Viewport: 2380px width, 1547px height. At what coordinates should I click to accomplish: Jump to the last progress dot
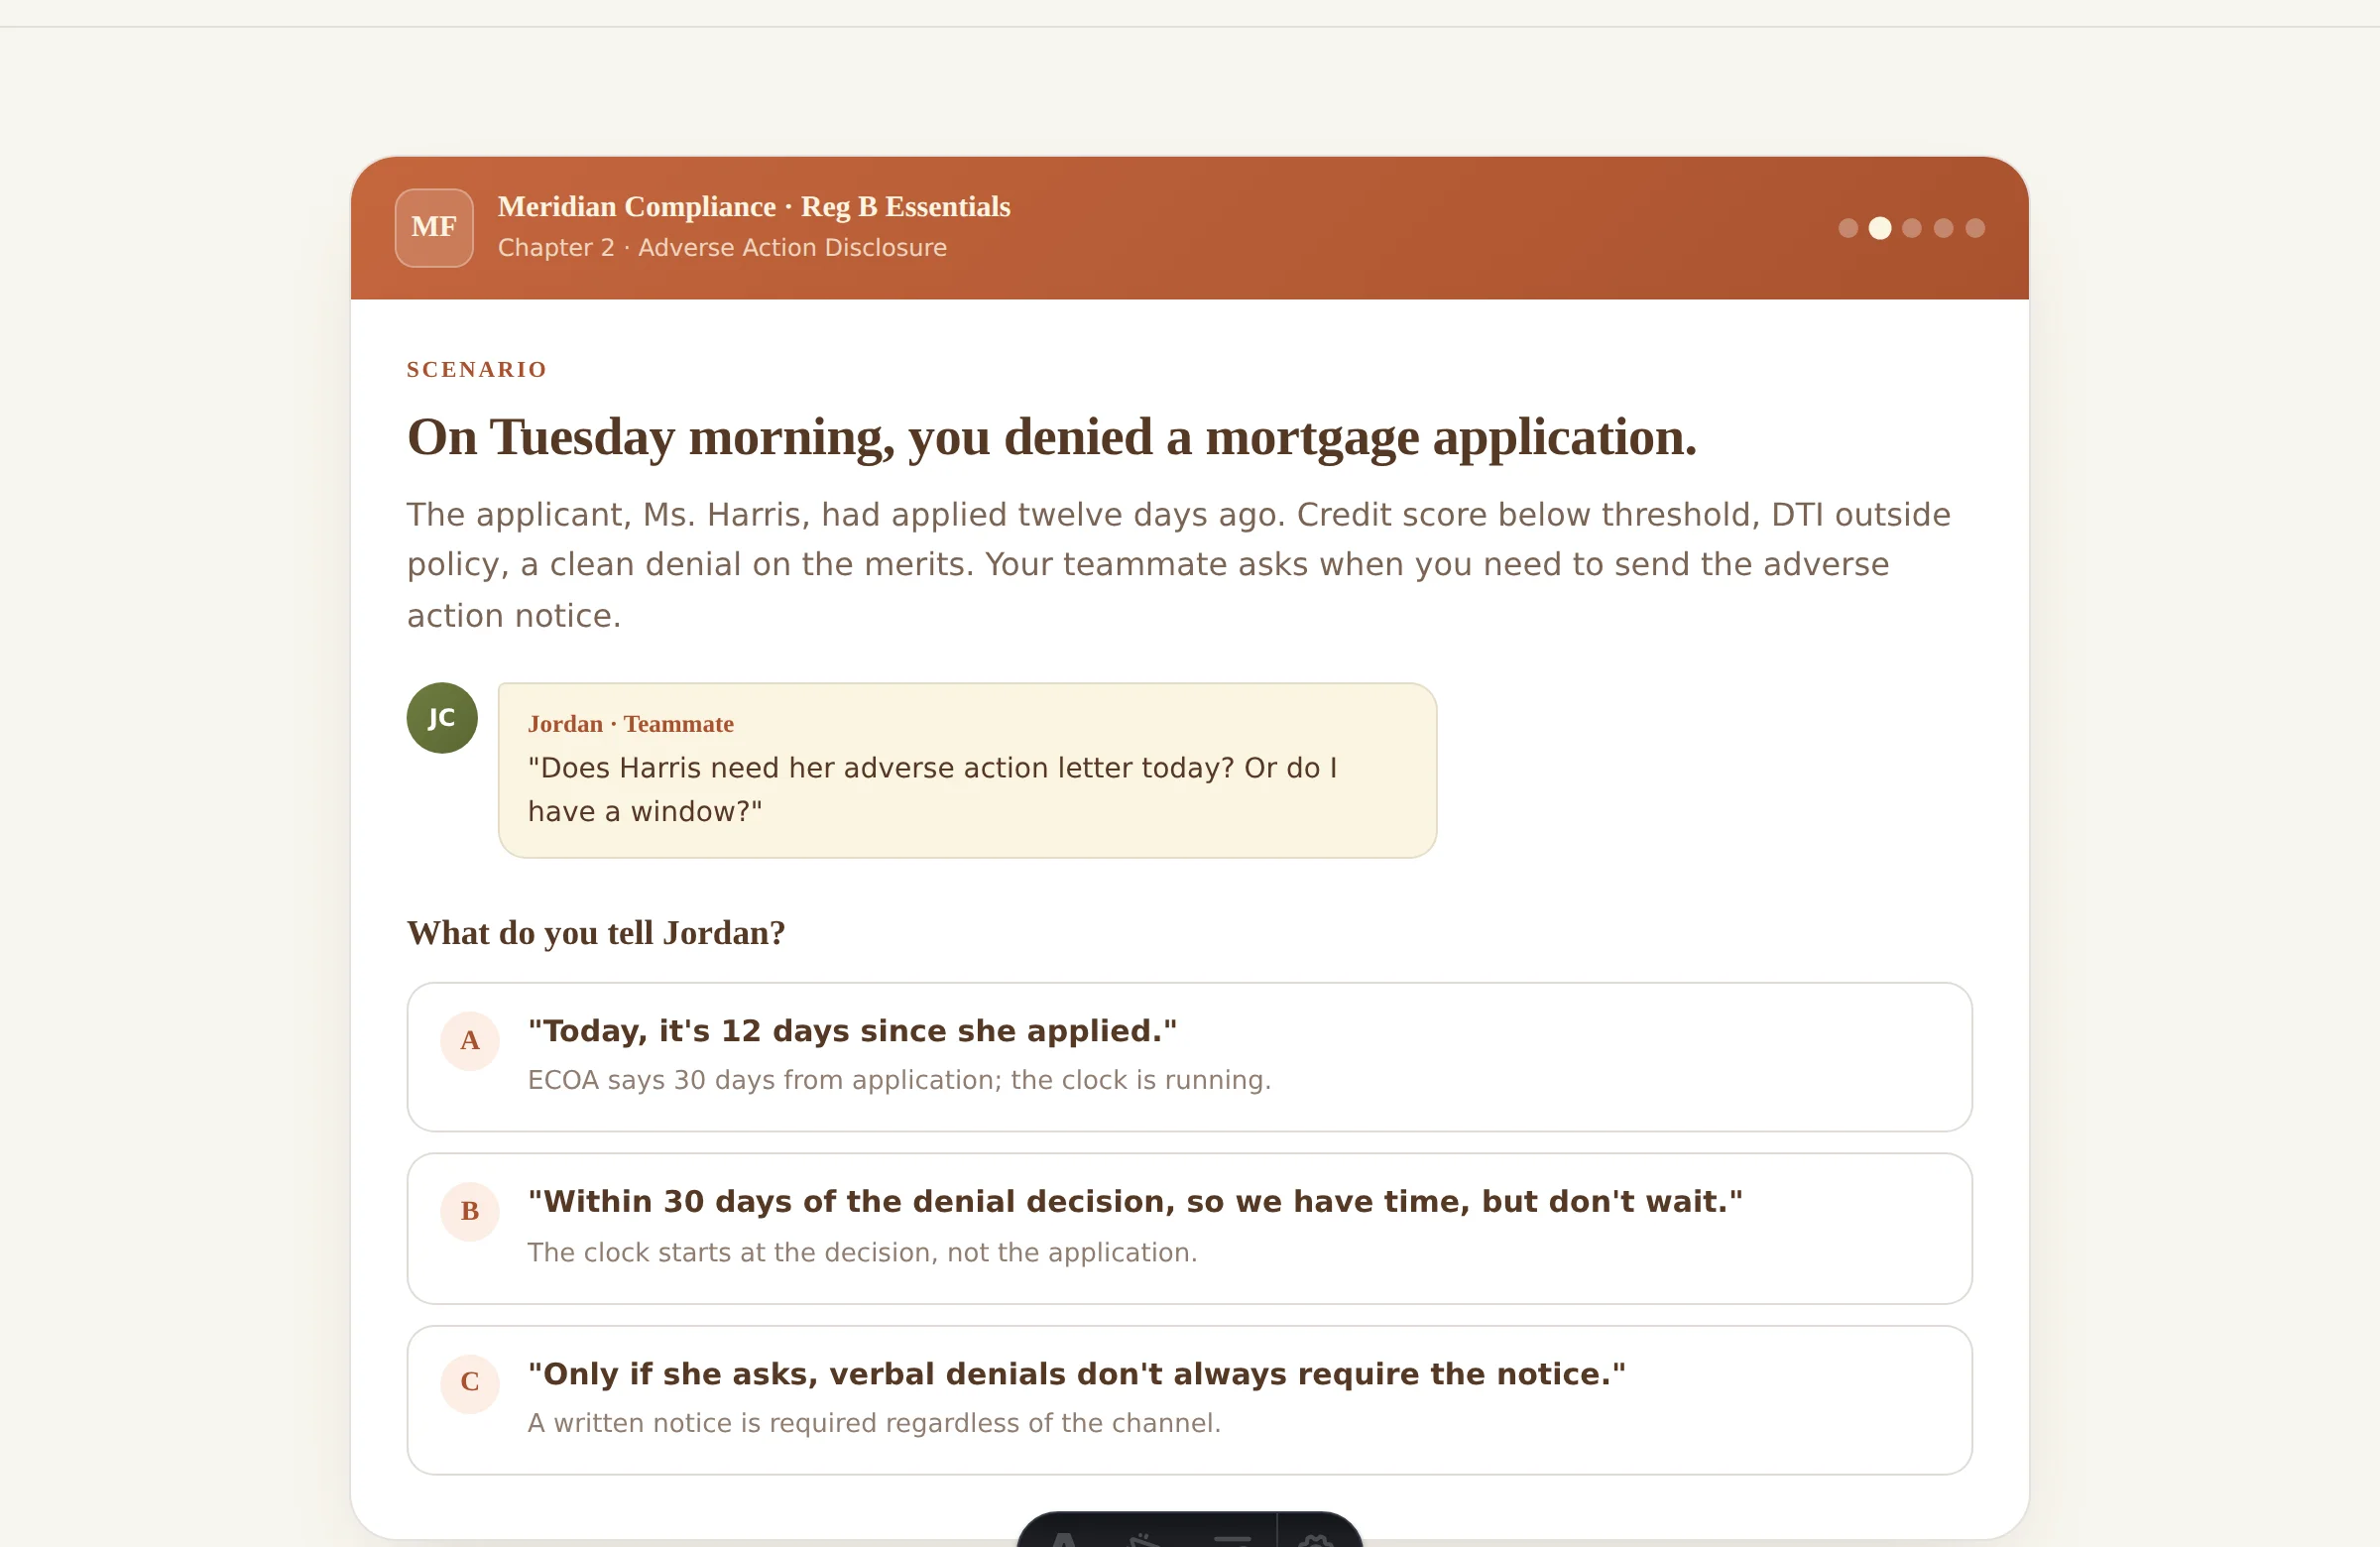point(1975,229)
